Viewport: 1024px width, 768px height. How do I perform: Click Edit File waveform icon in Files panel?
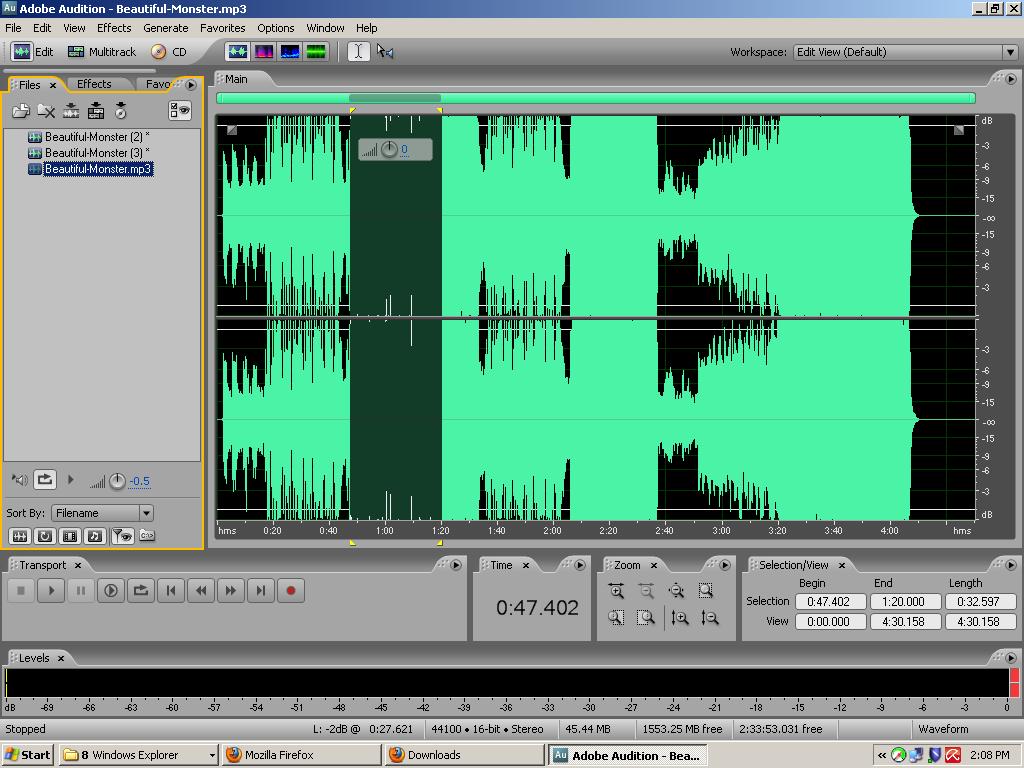point(71,111)
